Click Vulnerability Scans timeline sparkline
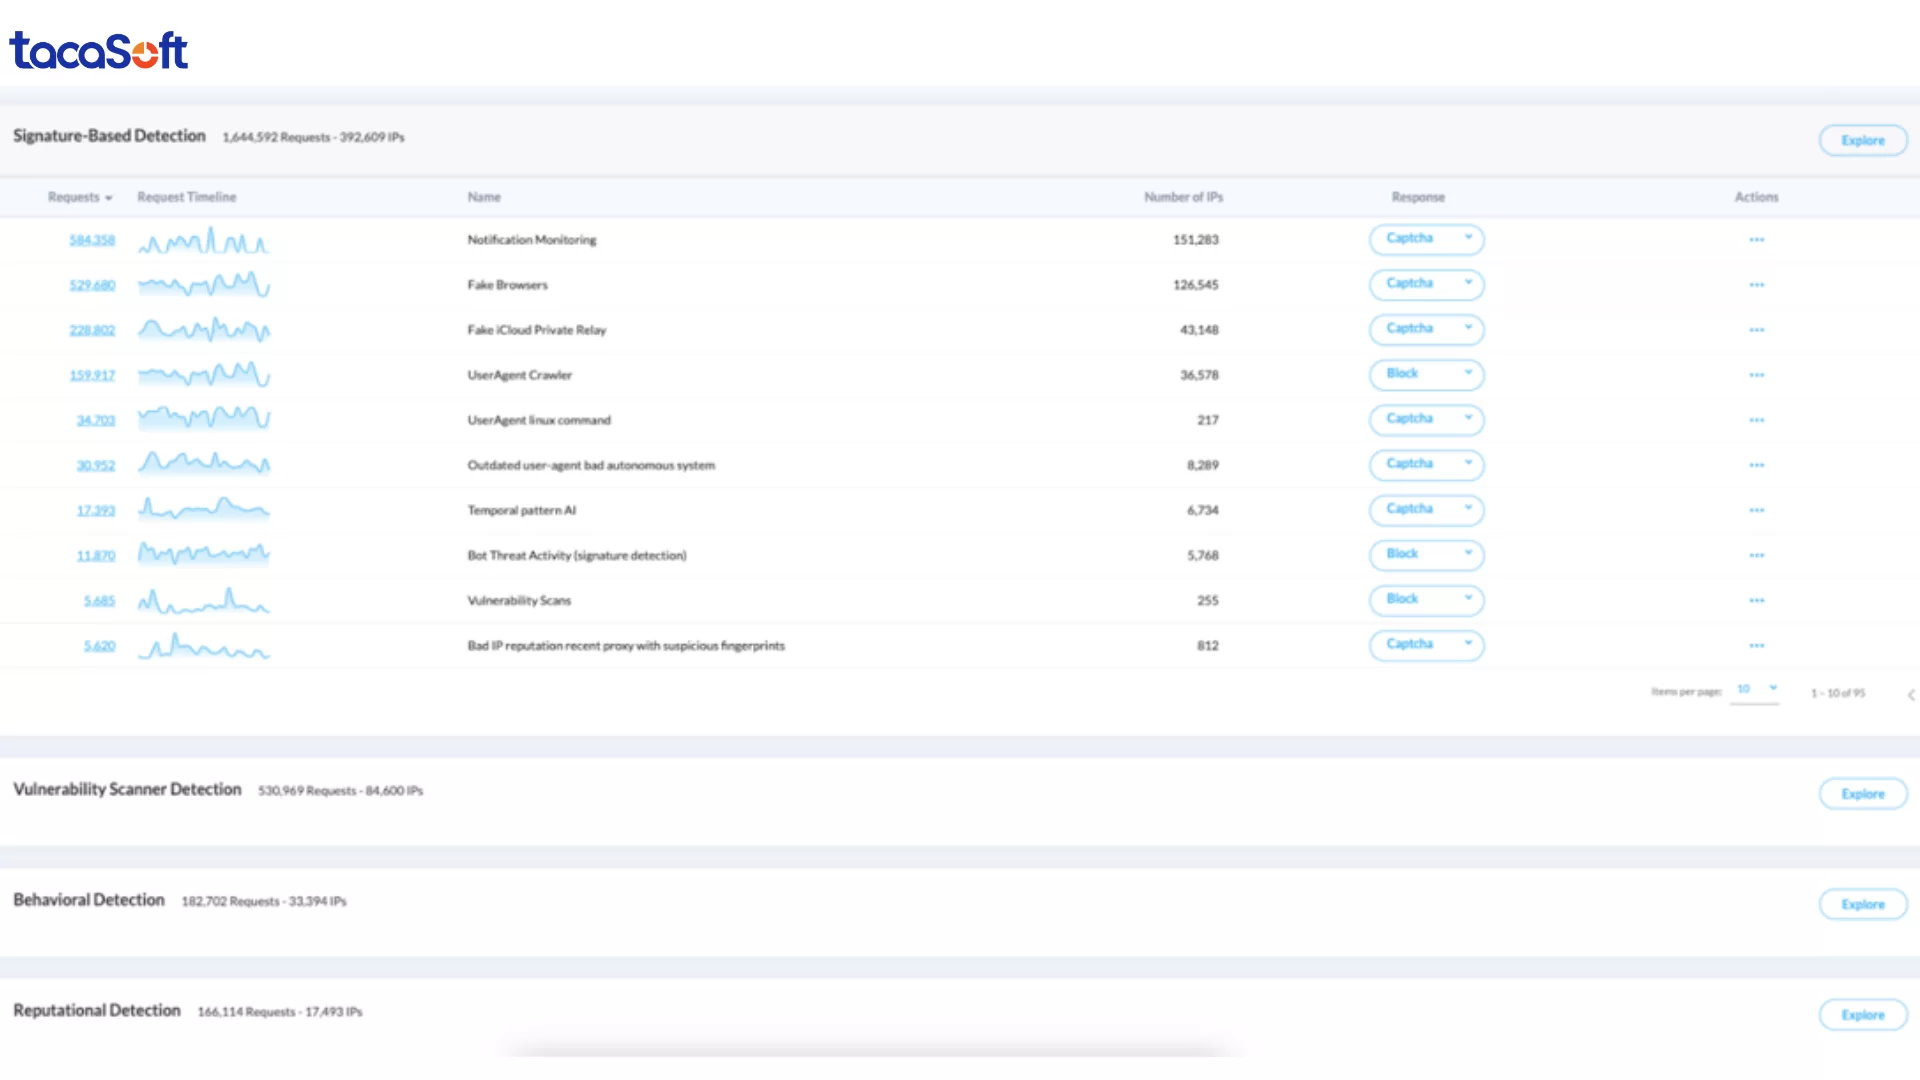Screen dimensions: 1920x1080 (x=204, y=600)
